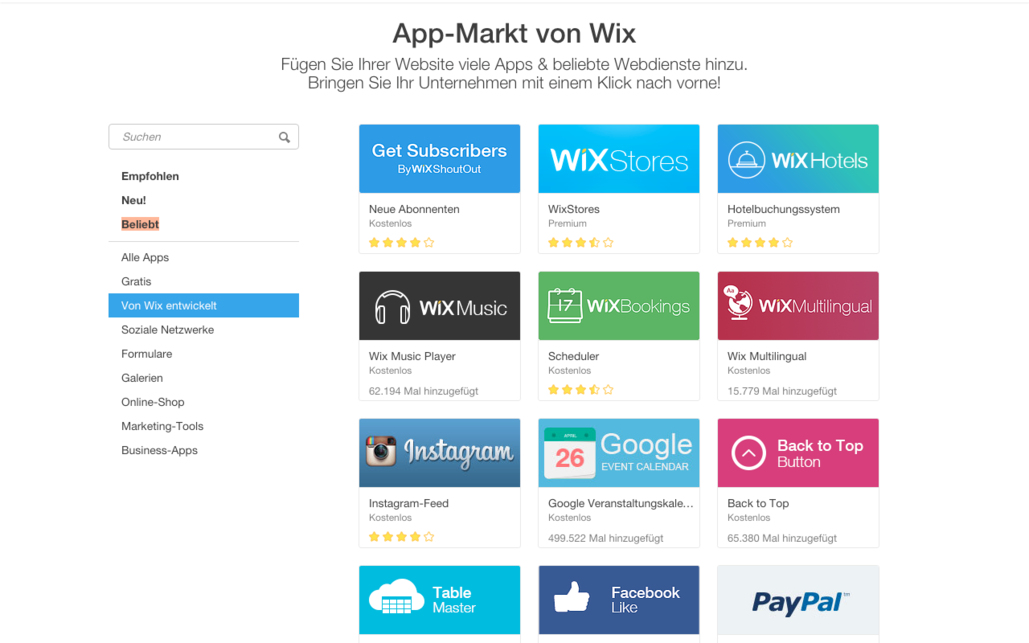
Task: Focus the Suchen search field
Action: [x=203, y=137]
